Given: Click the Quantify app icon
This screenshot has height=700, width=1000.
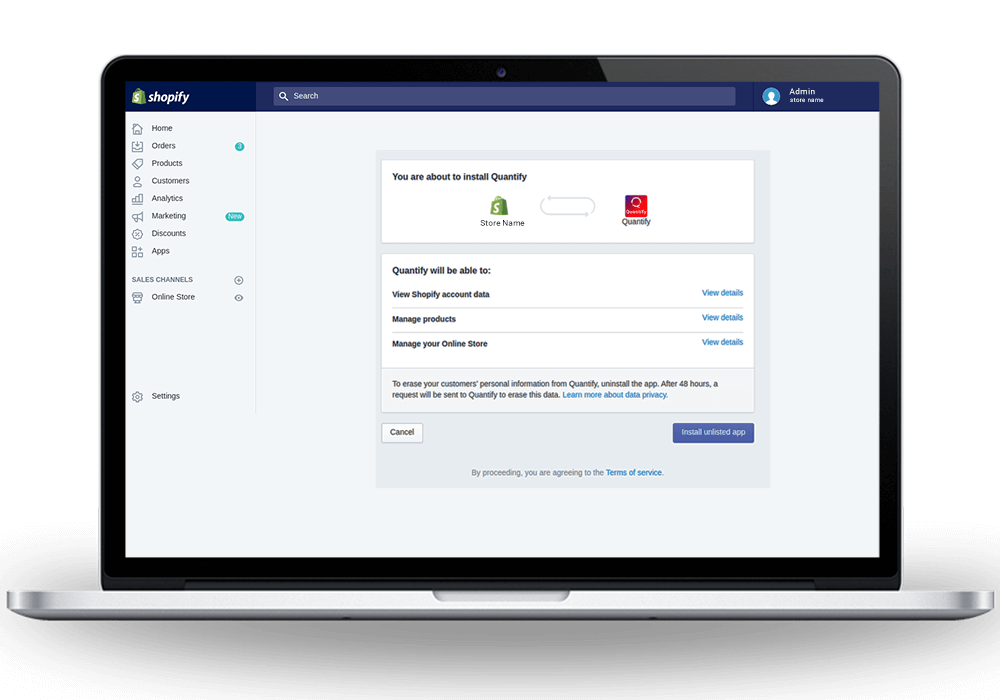Looking at the screenshot, I should [636, 205].
